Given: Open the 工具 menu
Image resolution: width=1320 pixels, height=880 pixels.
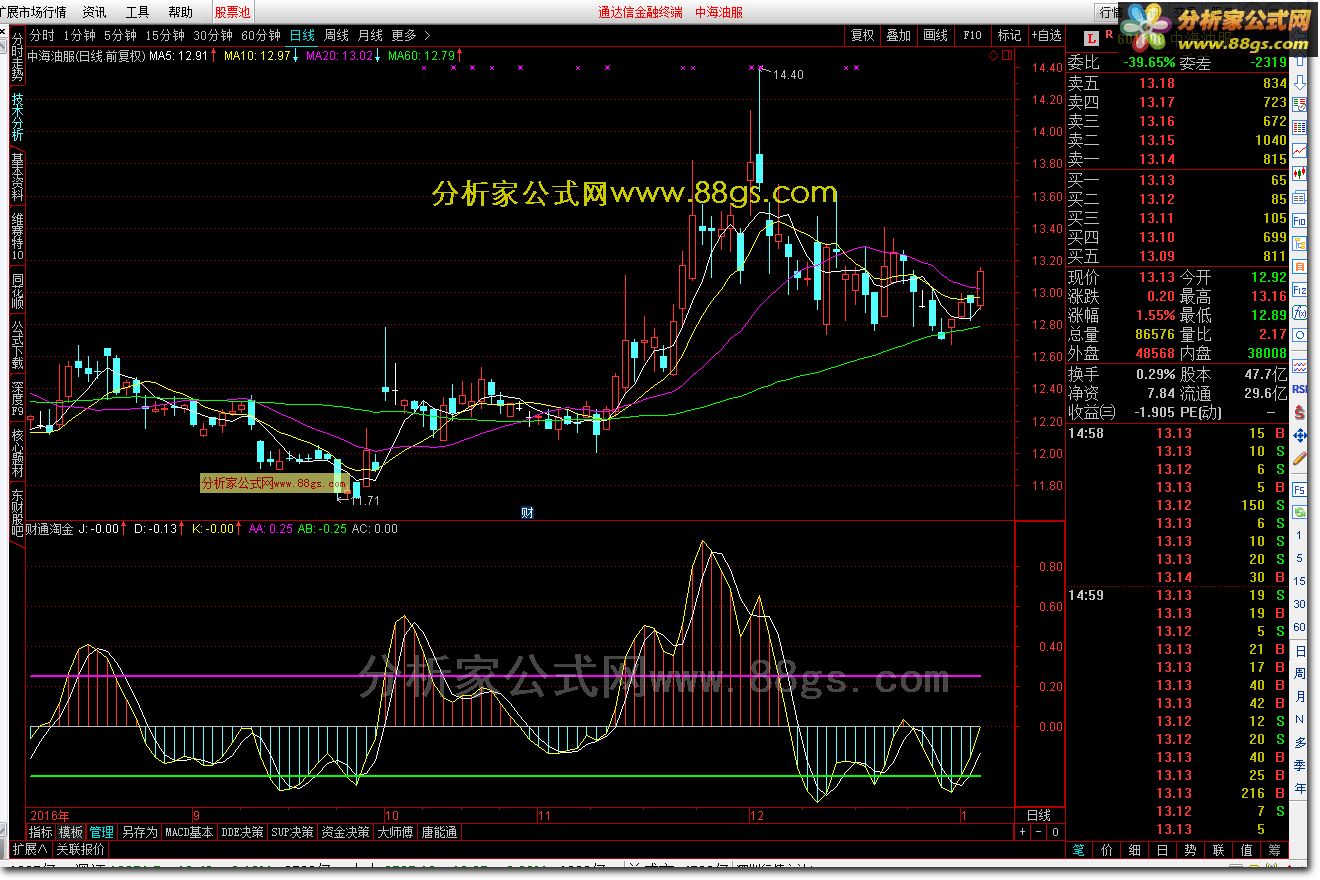Looking at the screenshot, I should 138,12.
